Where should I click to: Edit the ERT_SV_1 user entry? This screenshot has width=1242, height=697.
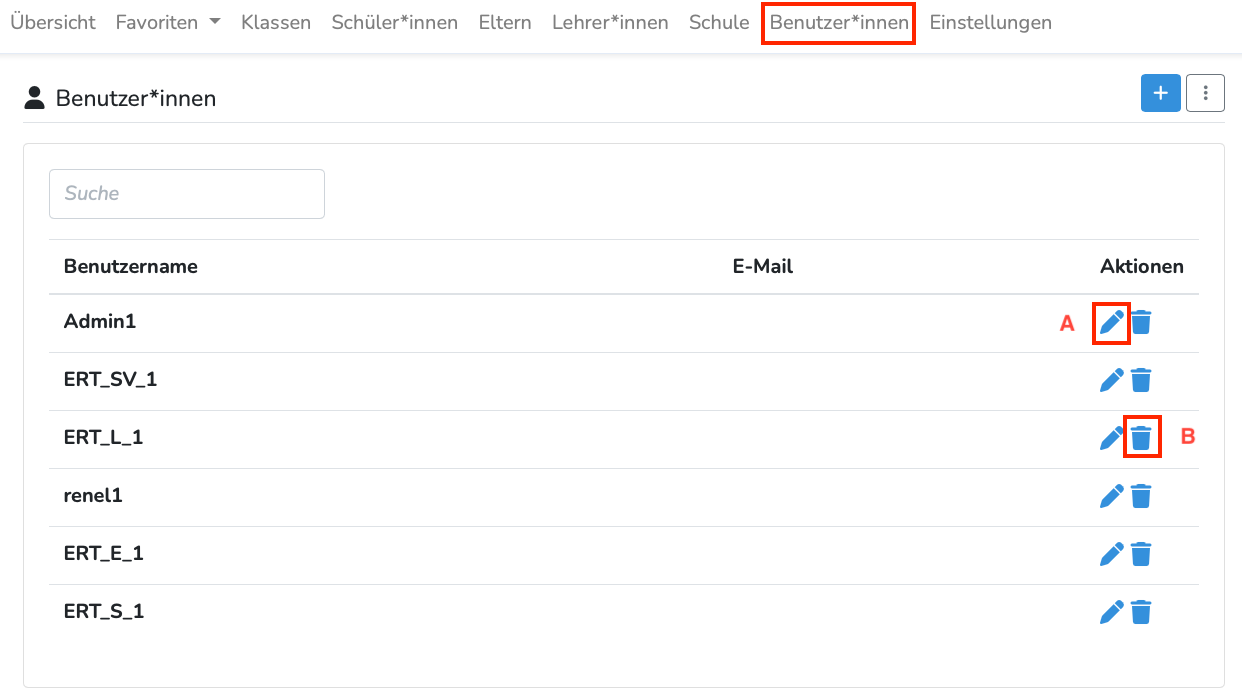pyautogui.click(x=1111, y=380)
